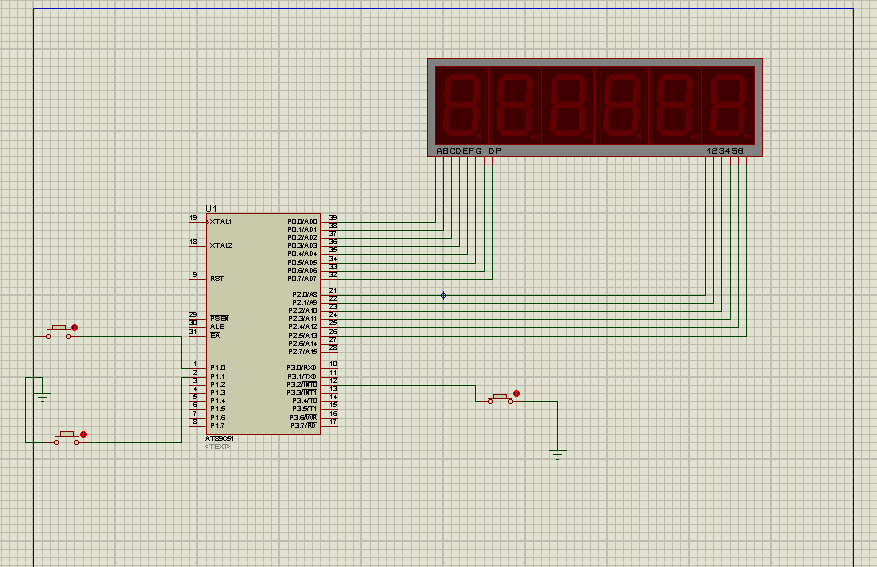Click the EA pin label
877x567 pixels.
(x=215, y=335)
